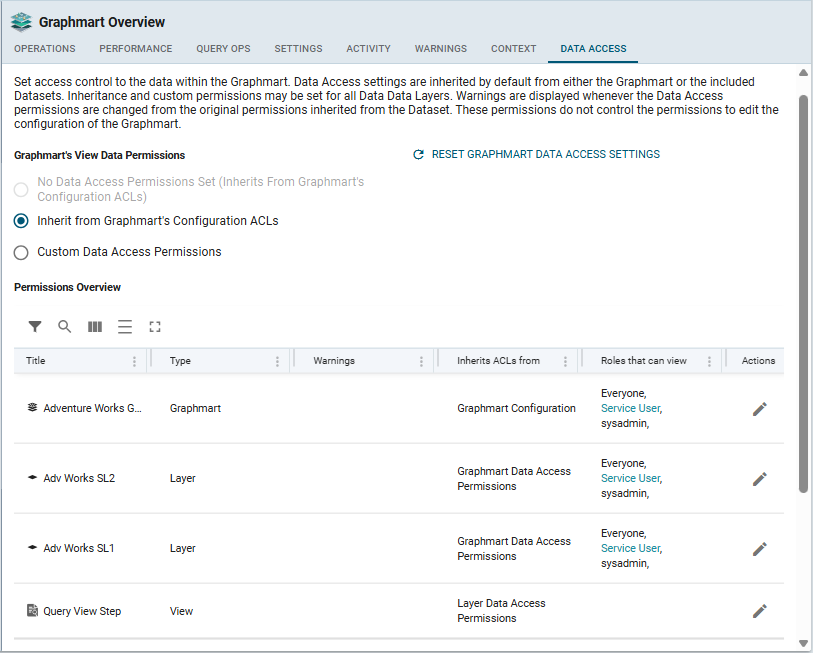Switch to the Performance tab
Viewport: 813px width, 653px height.
point(135,48)
